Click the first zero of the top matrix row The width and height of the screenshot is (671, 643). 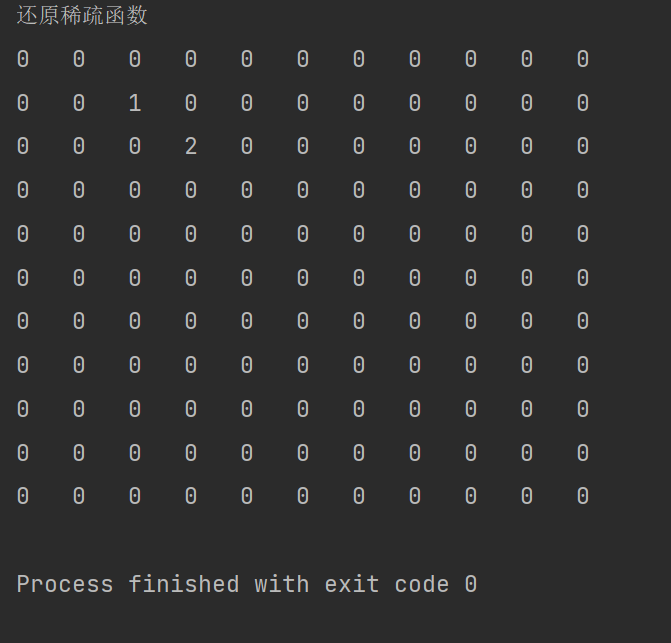pos(23,60)
